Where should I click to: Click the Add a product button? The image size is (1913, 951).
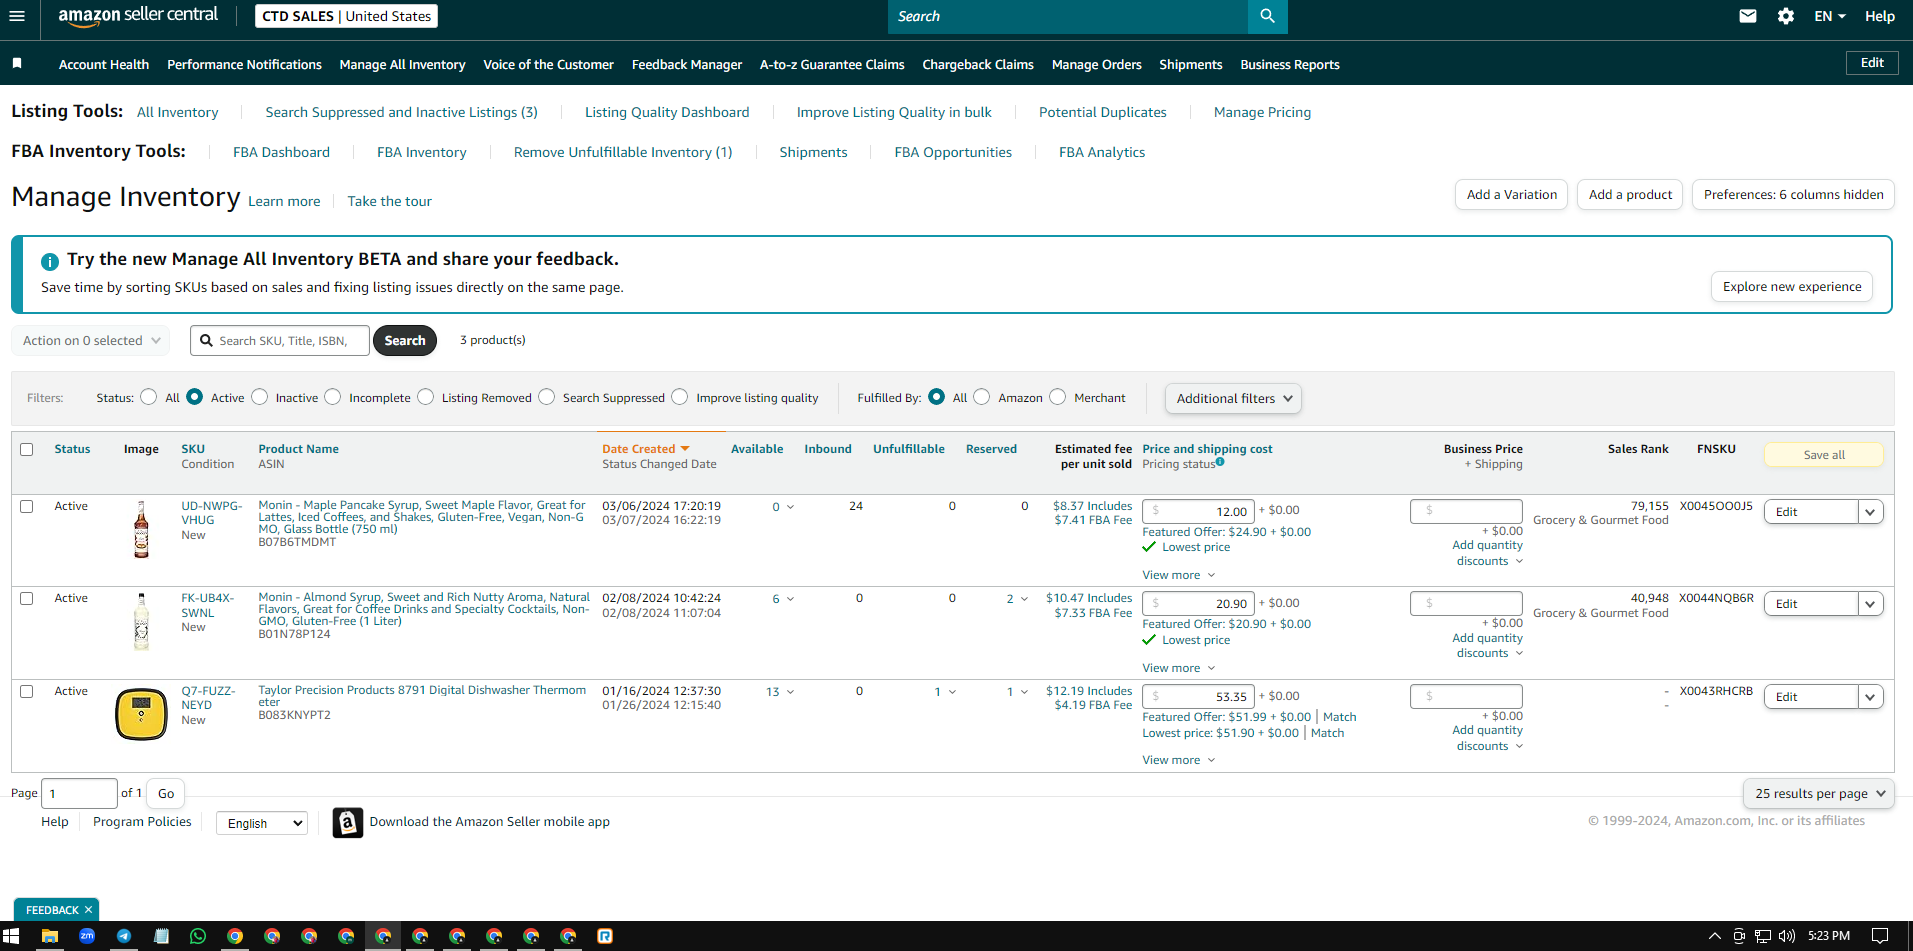point(1630,195)
